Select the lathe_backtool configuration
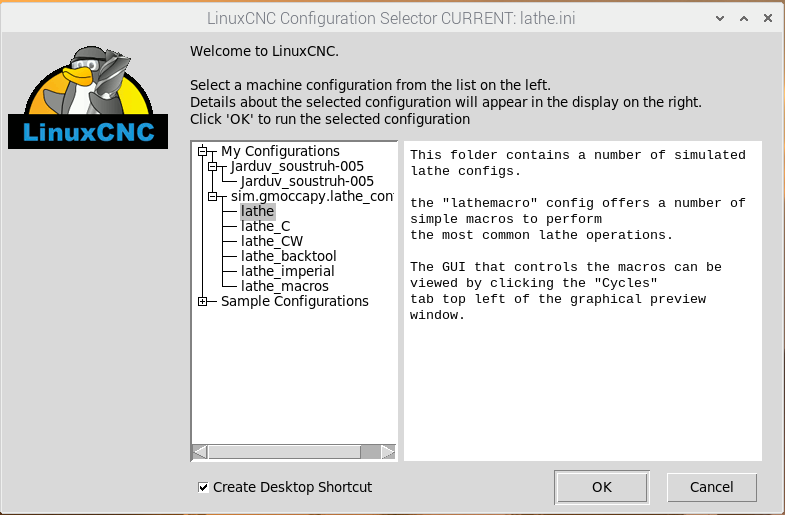This screenshot has height=515, width=785. click(x=287, y=256)
